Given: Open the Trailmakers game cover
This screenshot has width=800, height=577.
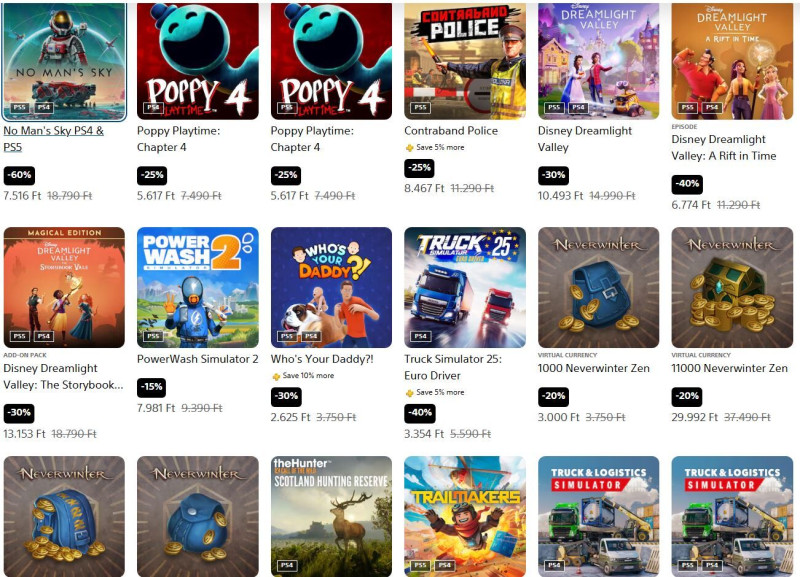Looking at the screenshot, I should [465, 516].
